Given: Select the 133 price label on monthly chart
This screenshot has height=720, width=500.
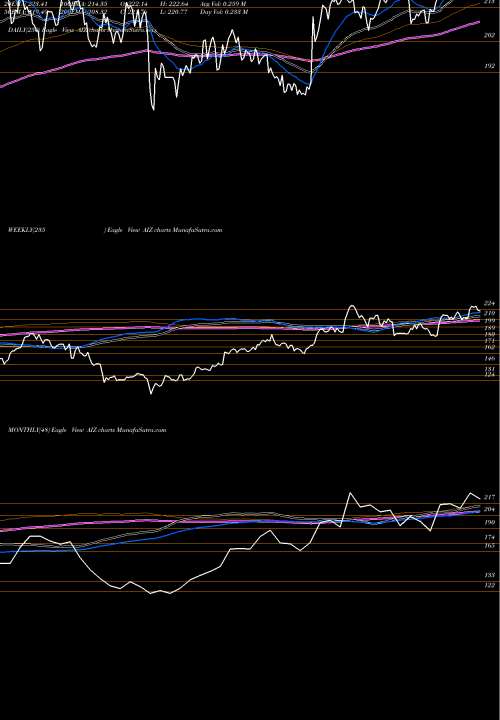Looking at the screenshot, I should (x=489, y=575).
